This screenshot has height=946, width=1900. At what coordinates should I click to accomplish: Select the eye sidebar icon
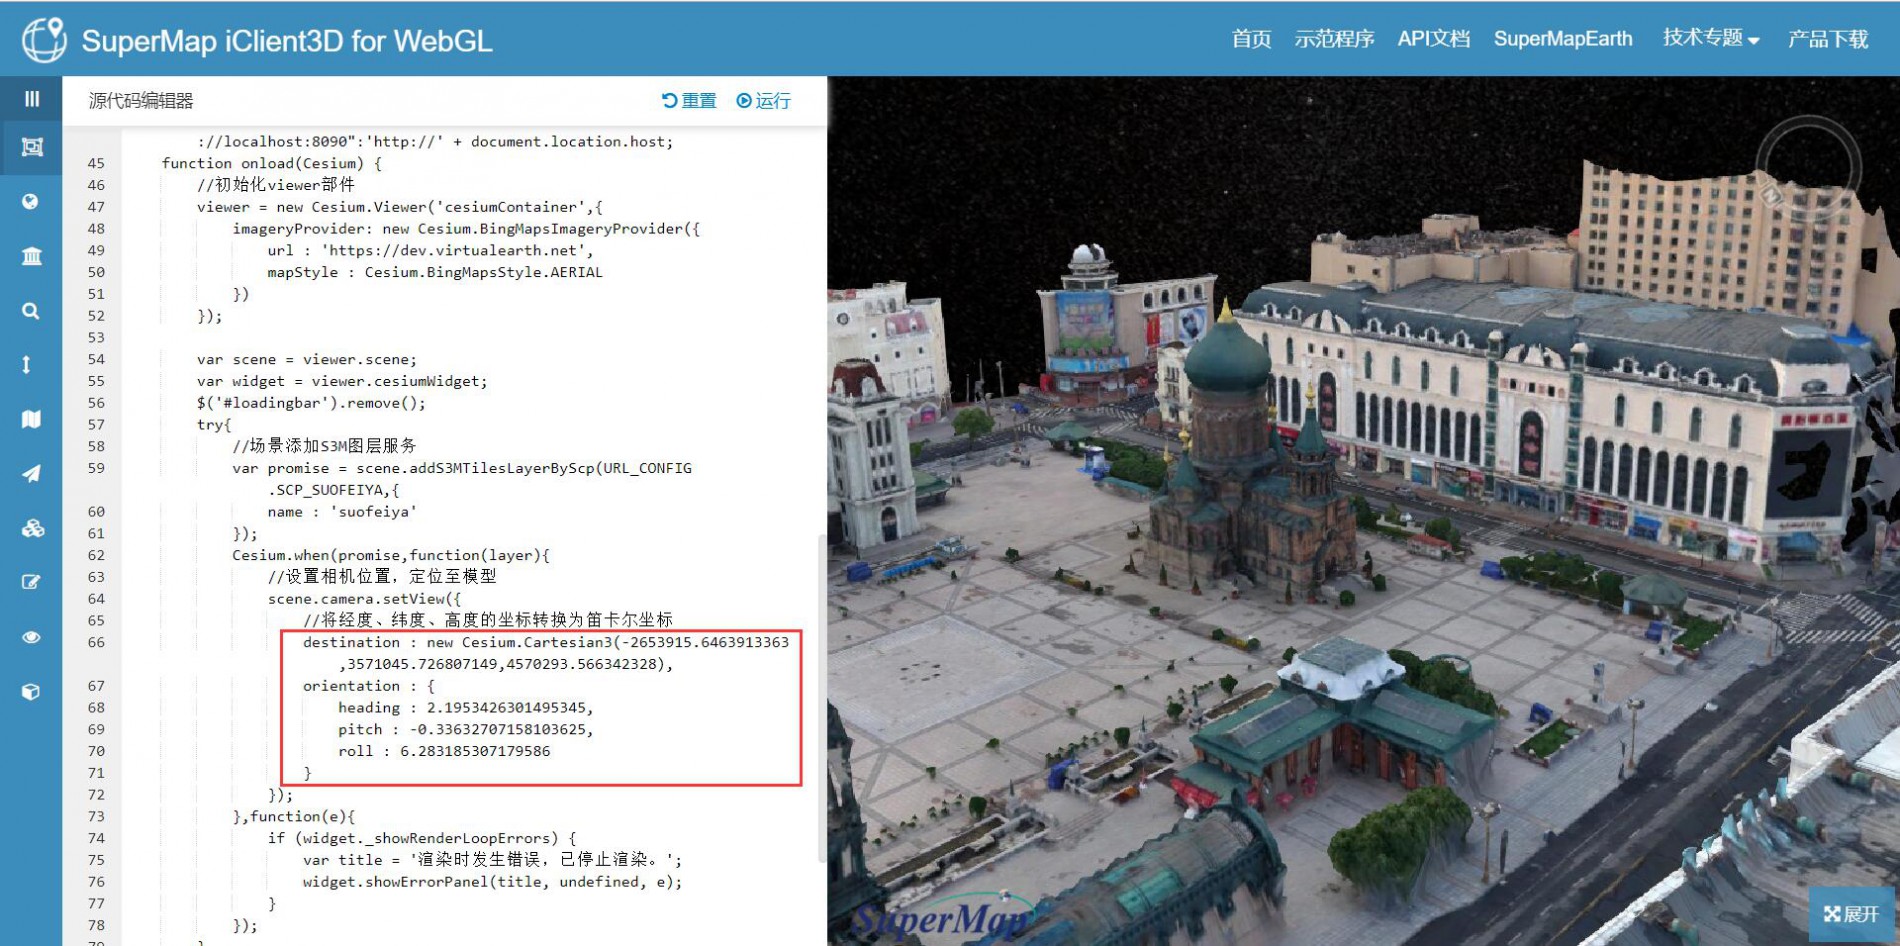point(32,637)
